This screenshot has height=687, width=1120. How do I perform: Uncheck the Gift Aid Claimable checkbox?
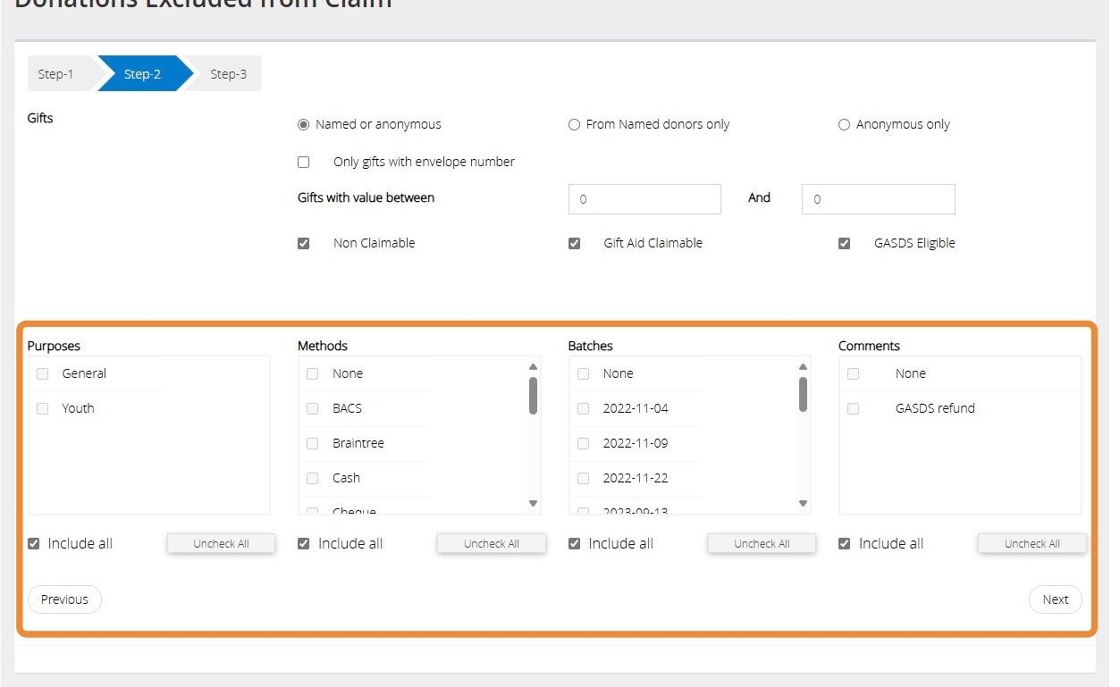click(x=574, y=244)
